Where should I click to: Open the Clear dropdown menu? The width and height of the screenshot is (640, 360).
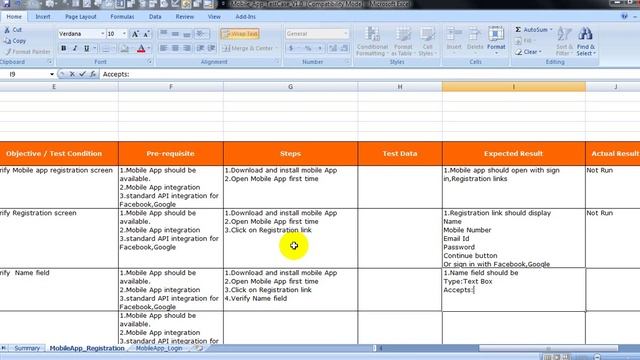coord(529,52)
